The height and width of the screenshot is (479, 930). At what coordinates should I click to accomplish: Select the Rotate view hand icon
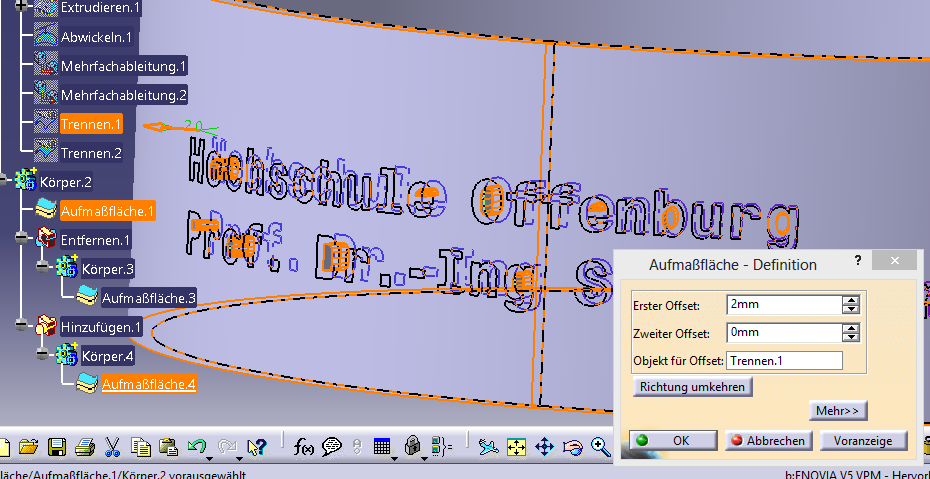tap(572, 446)
